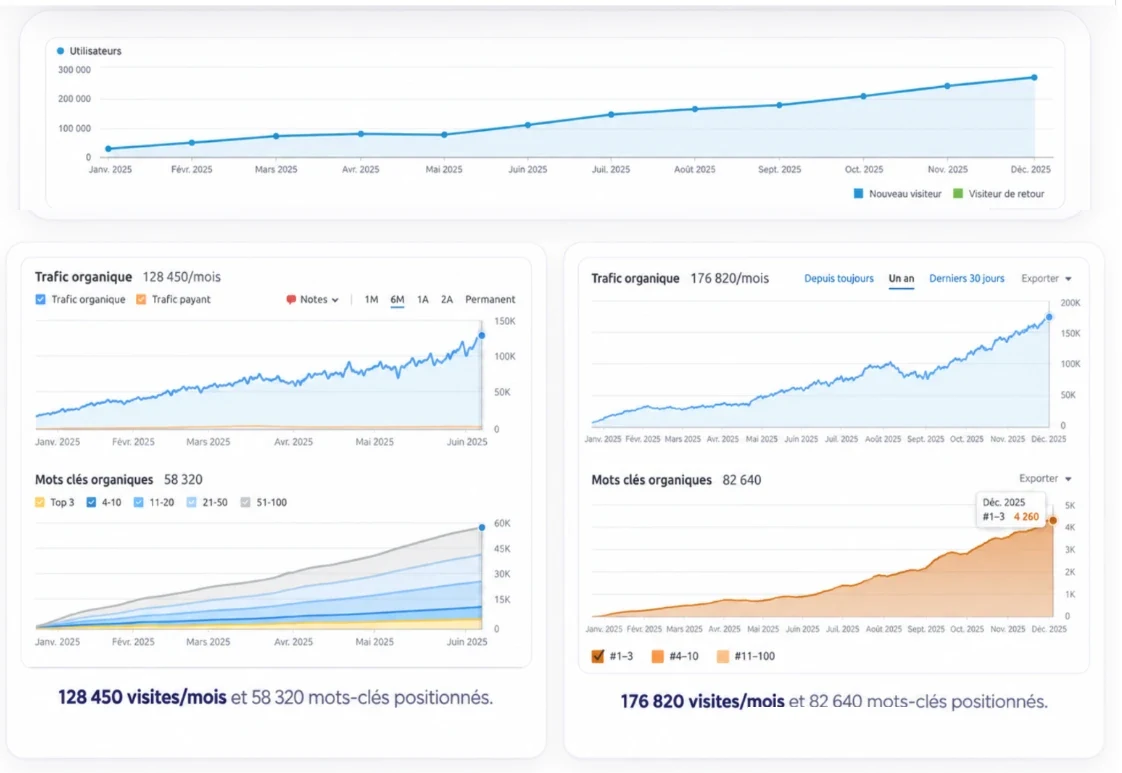Open the Exporter dropdown for Mots clés organiques
This screenshot has height=773, width=1122.
[x=1045, y=478]
